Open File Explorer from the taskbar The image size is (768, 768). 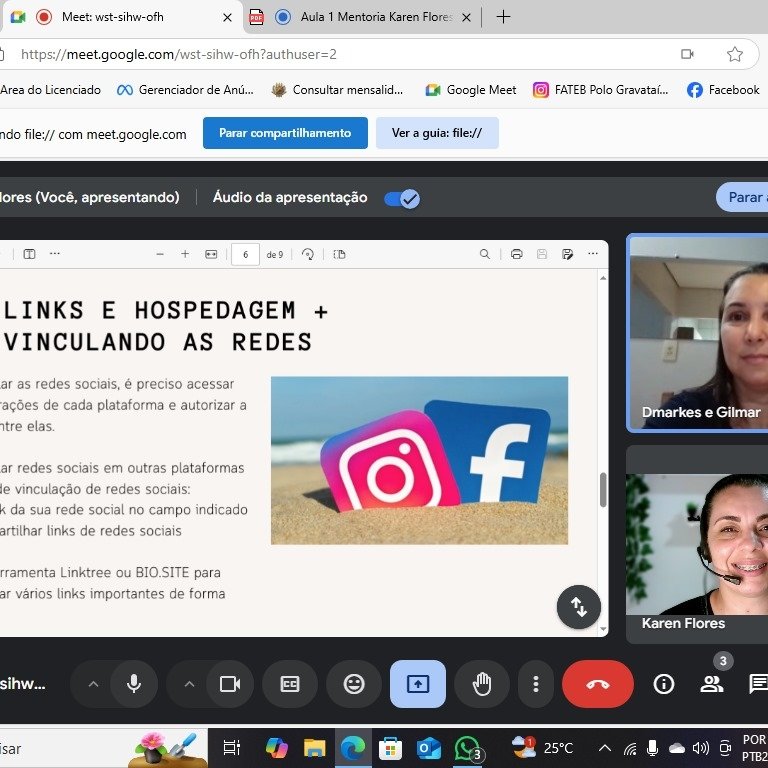coord(314,748)
